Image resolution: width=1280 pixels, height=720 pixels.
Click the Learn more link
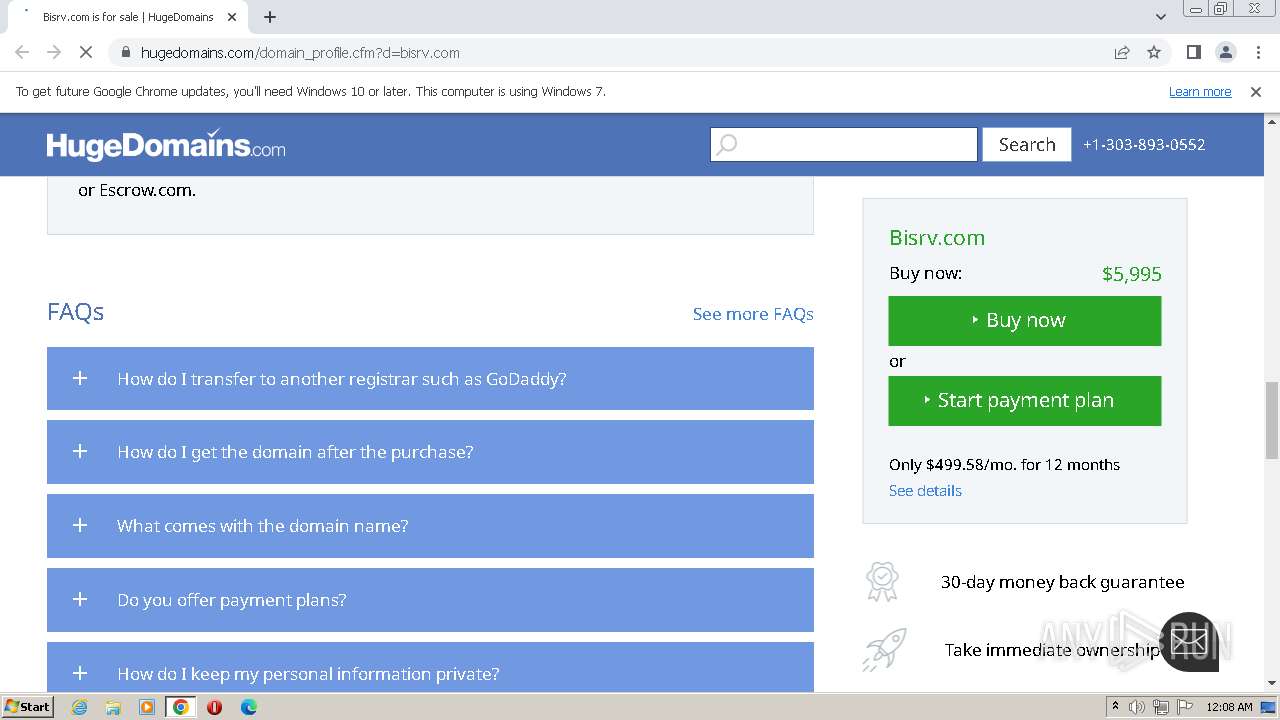(x=1200, y=91)
